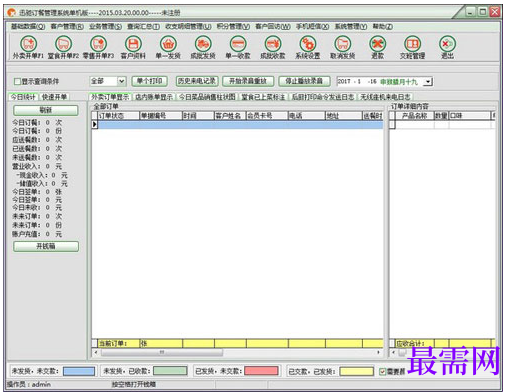Open system settings 系统设置 gear icon
Screen dimensions: 519x392
(308, 44)
